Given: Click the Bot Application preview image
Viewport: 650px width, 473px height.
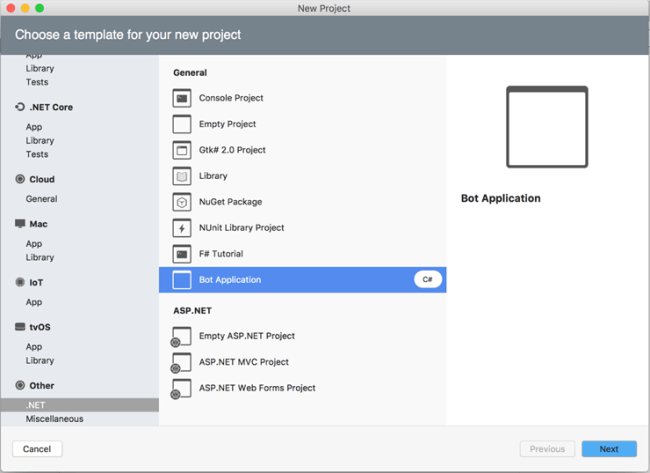Looking at the screenshot, I should pyautogui.click(x=547, y=127).
